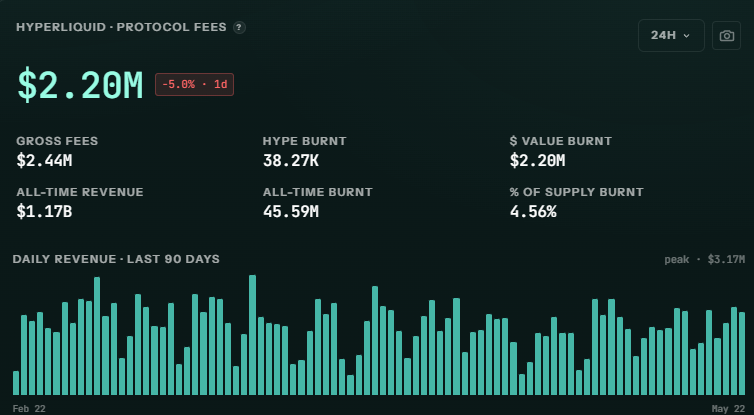The height and width of the screenshot is (415, 754).
Task: Select the $1.17B all-time revenue value
Action: click(44, 212)
